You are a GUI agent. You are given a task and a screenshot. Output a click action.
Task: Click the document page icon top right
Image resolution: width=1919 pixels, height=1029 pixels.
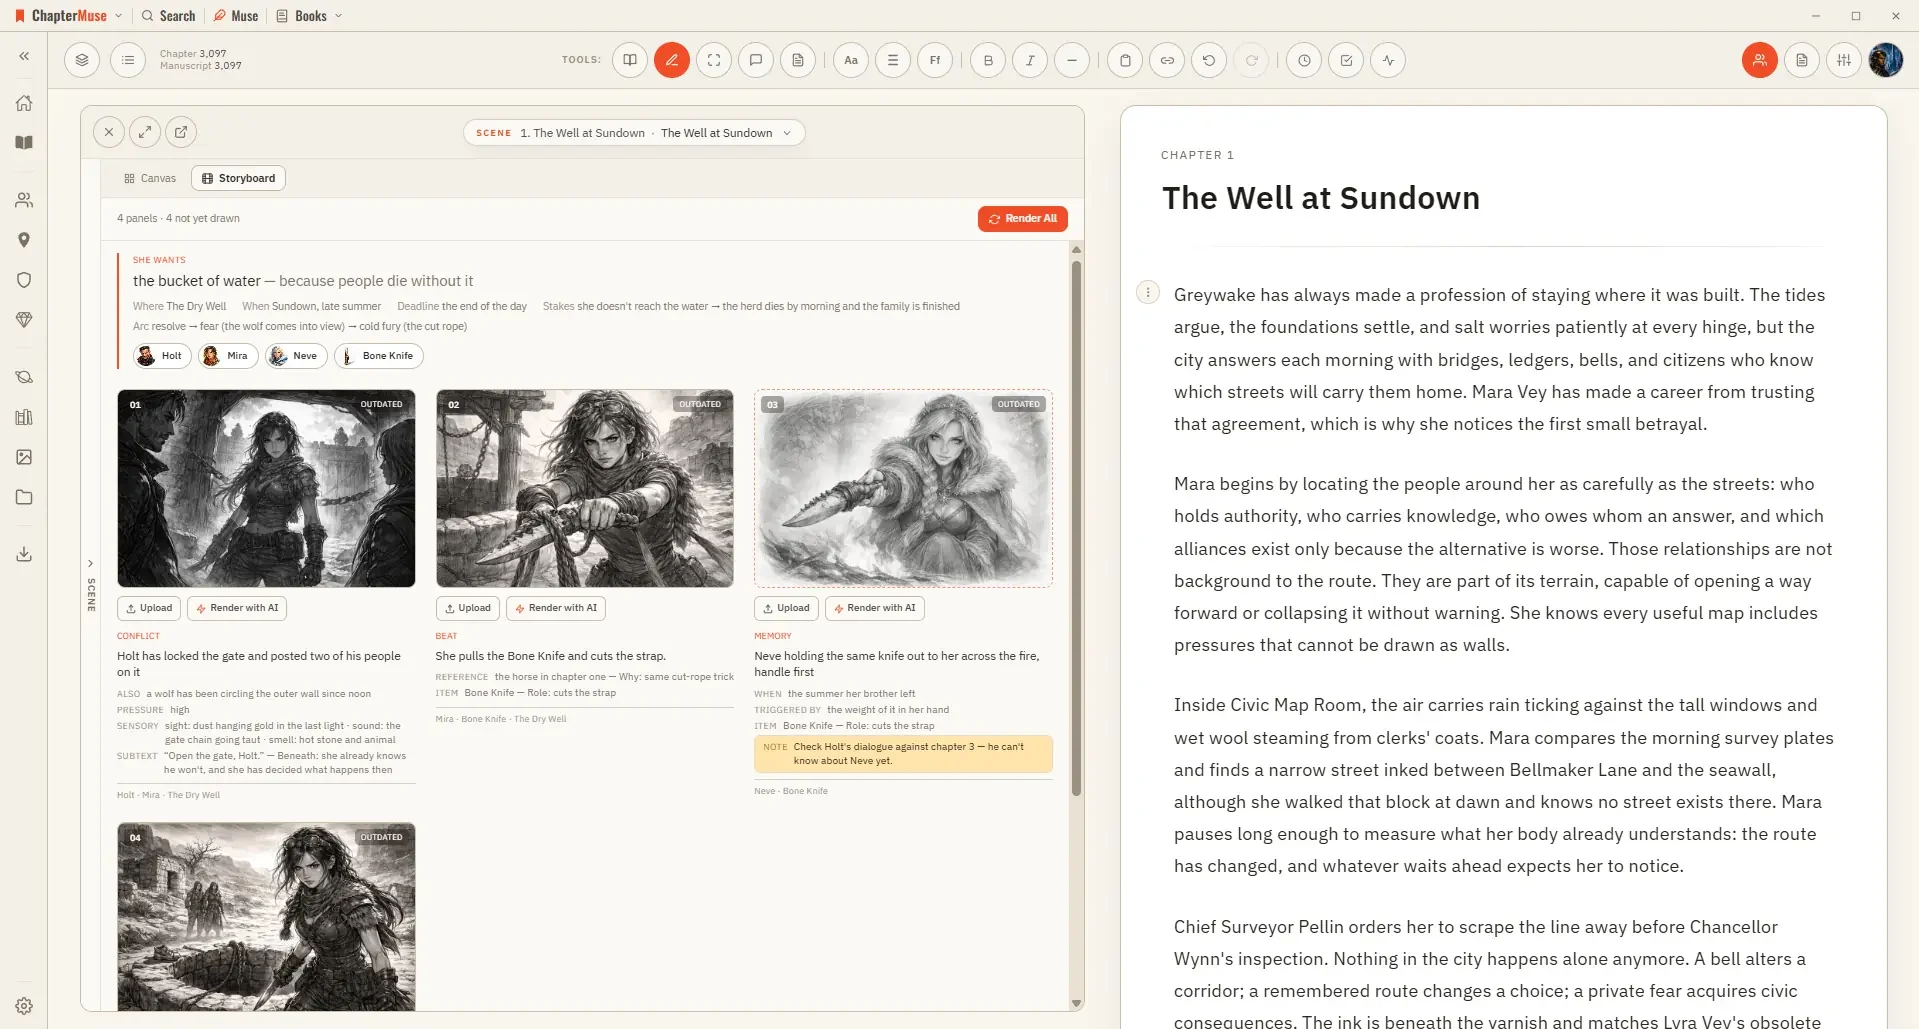click(1802, 60)
